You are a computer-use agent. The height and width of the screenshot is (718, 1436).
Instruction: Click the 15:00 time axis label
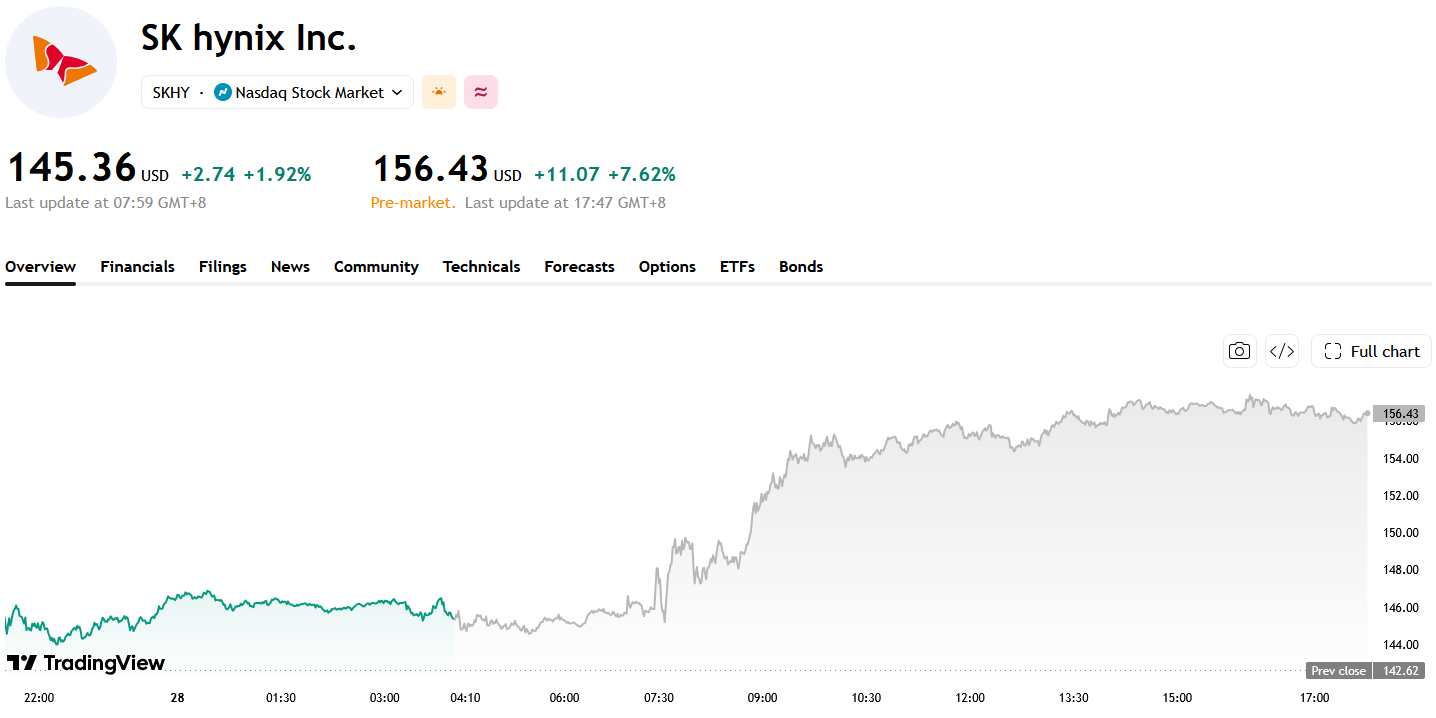(1177, 698)
